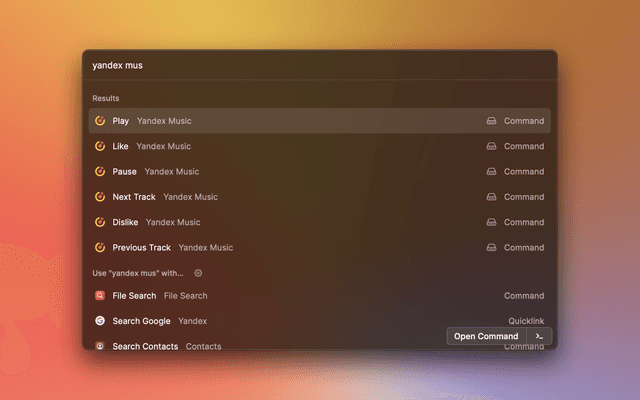Click Yandex Music icon beside Like
The height and width of the screenshot is (400, 640).
100,146
